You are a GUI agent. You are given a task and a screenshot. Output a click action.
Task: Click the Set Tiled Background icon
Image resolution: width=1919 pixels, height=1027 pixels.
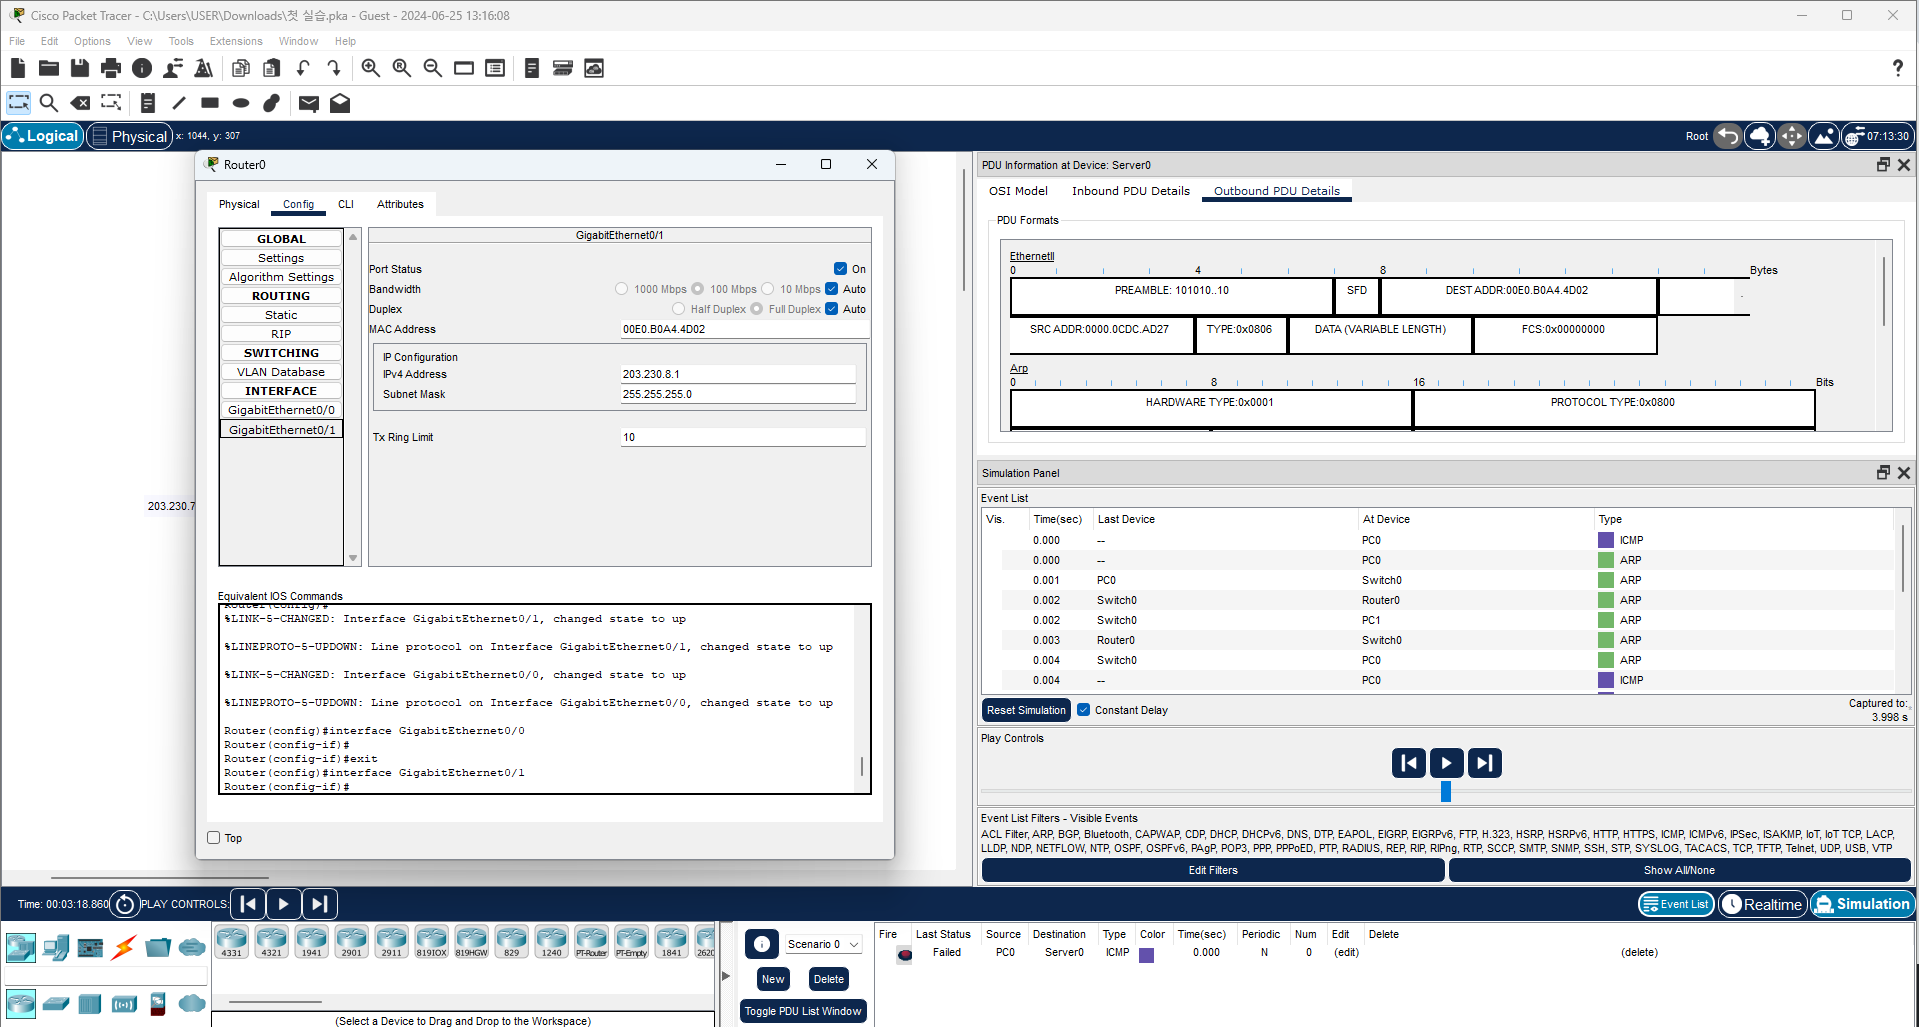[x=1824, y=136]
